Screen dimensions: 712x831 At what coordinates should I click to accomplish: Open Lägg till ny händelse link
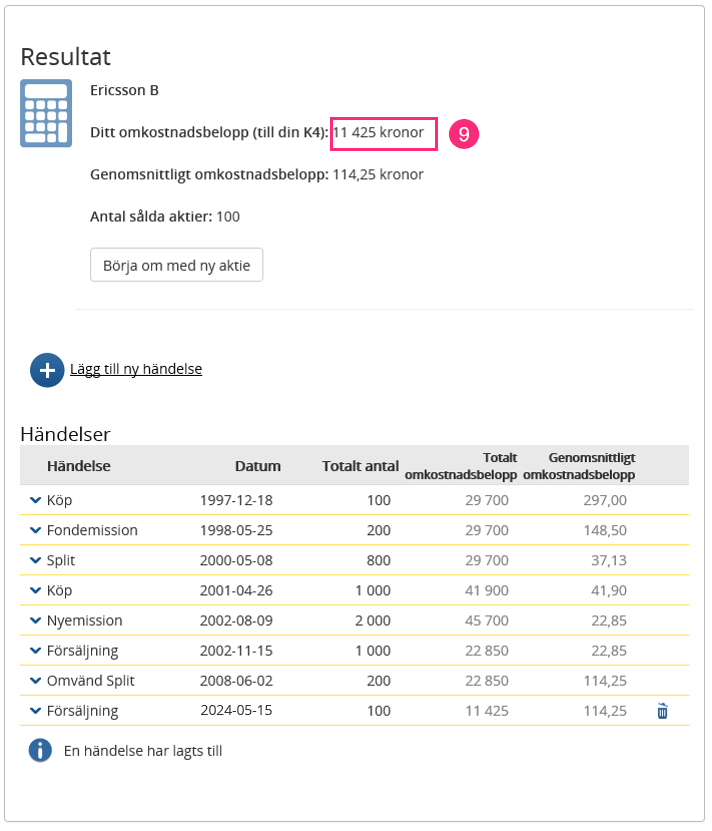coord(136,369)
